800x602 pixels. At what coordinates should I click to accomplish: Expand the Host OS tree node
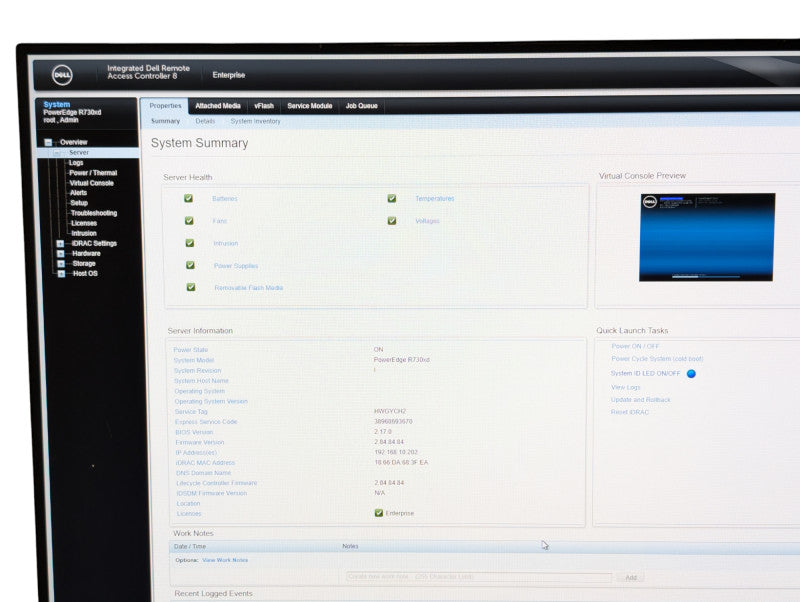click(x=61, y=273)
